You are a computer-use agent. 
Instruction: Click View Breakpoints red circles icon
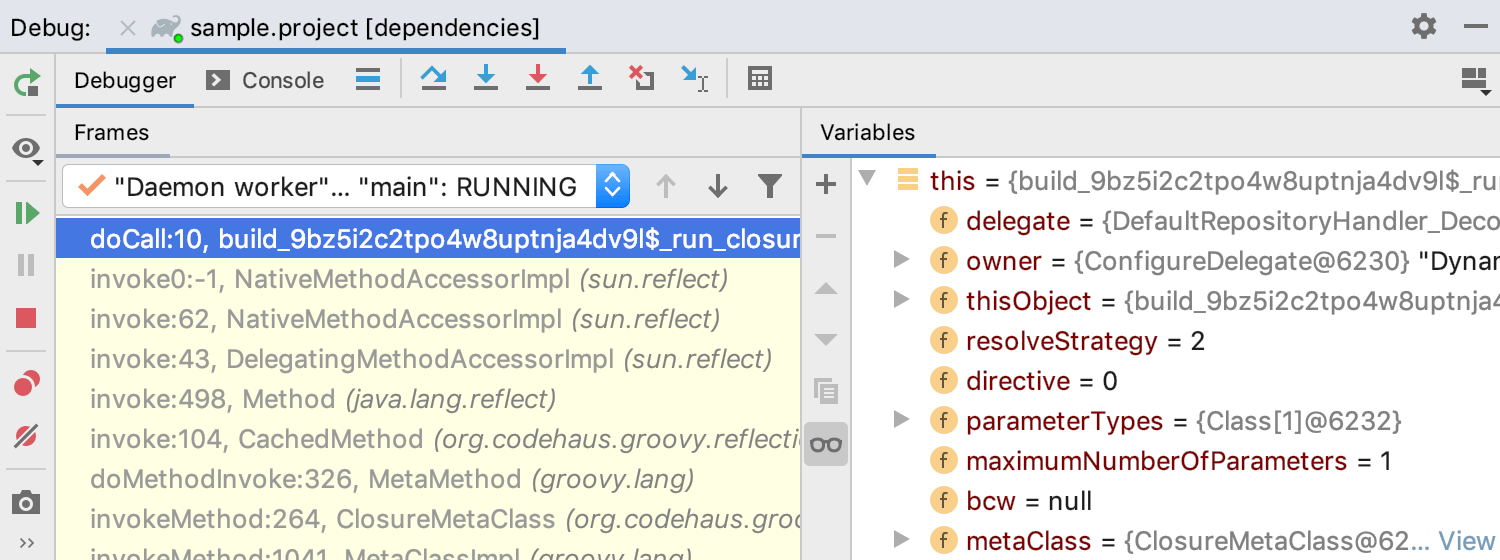click(27, 383)
